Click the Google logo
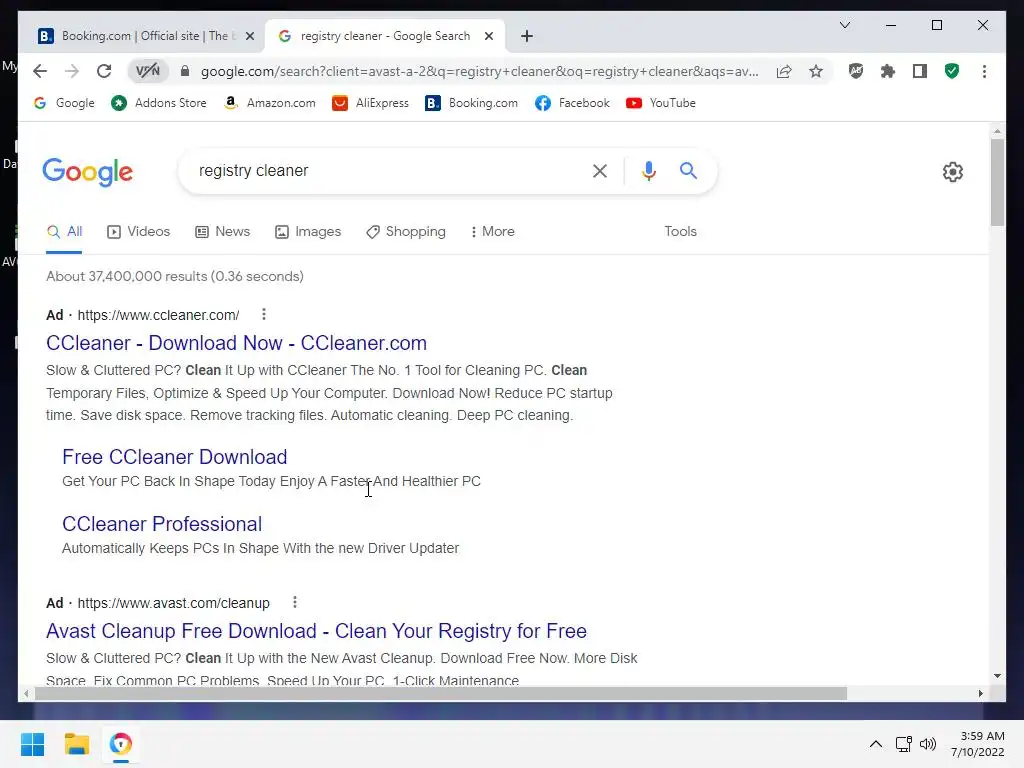Screen dimensions: 1024x768 click(x=88, y=172)
